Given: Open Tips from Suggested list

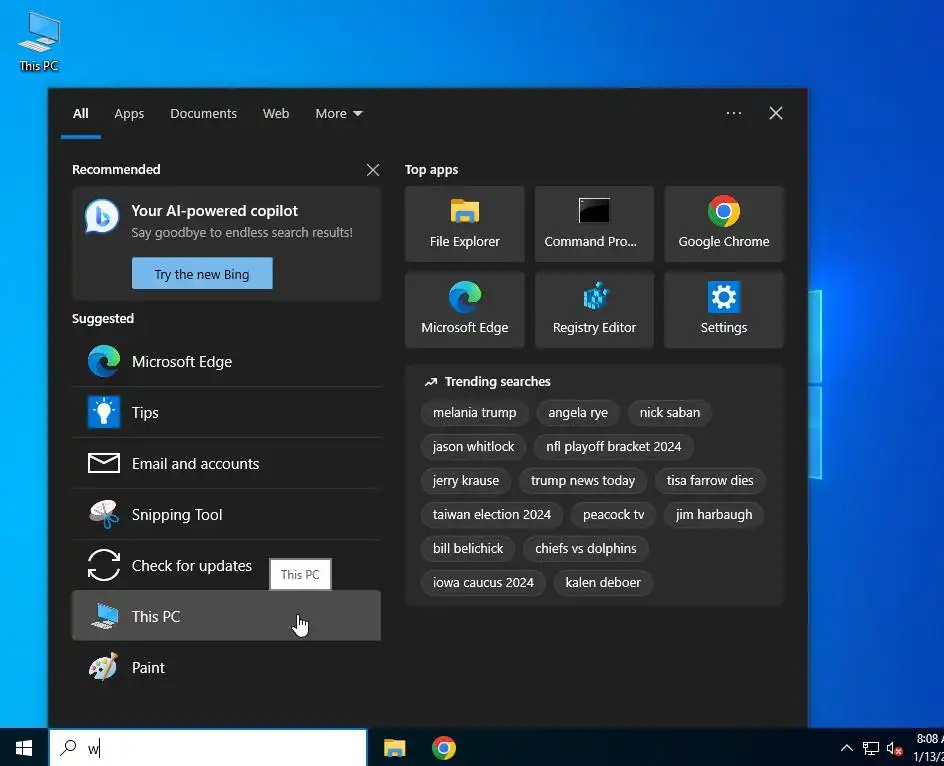Looking at the screenshot, I should tap(226, 413).
